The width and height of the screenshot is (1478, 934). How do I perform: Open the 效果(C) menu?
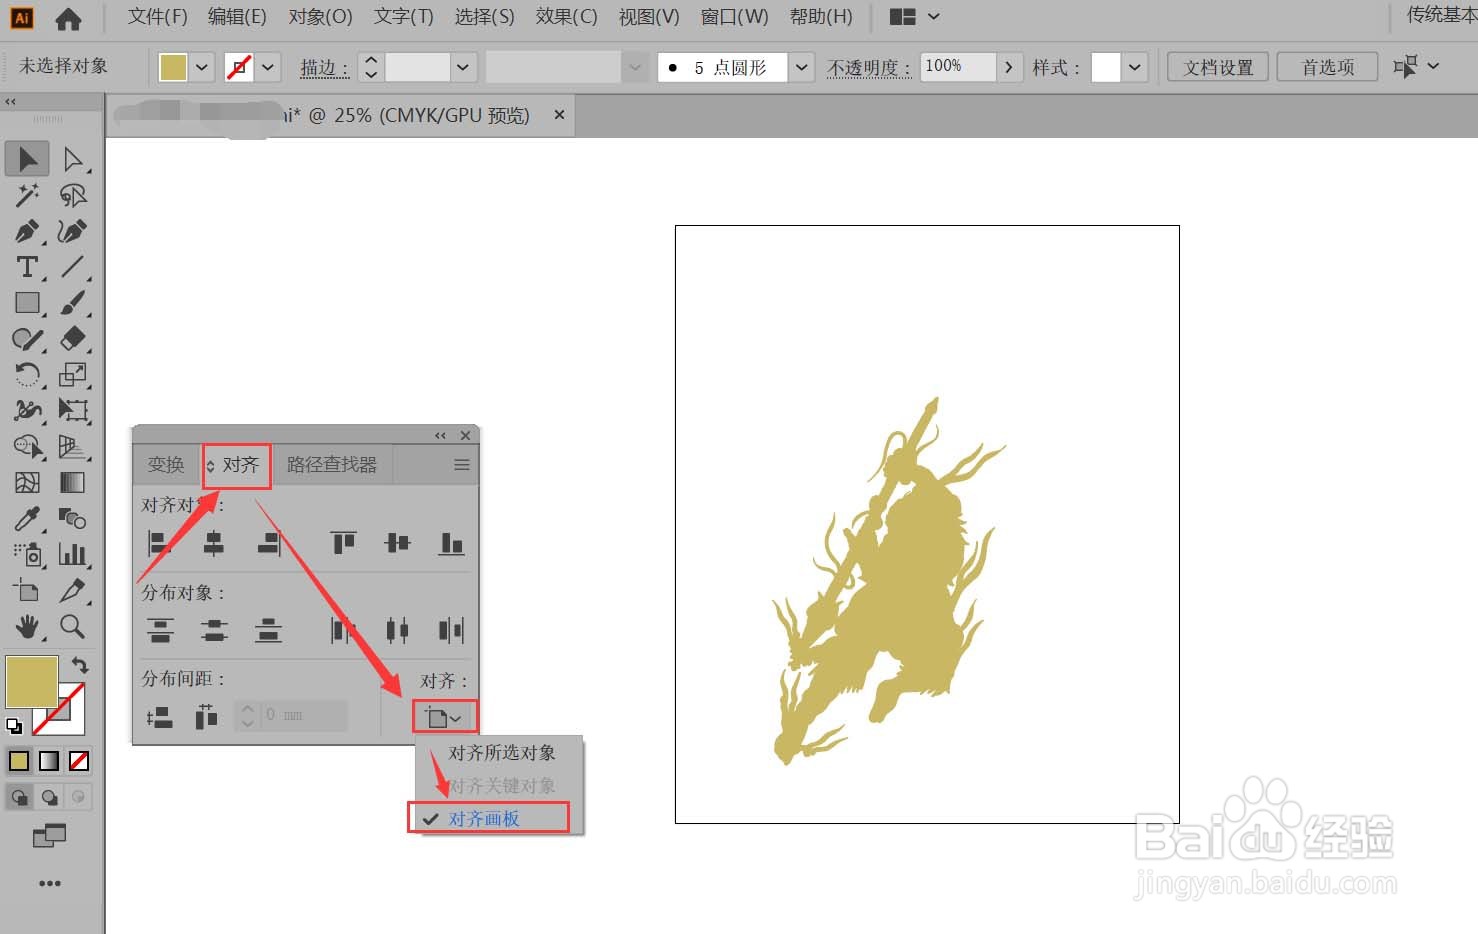[x=566, y=17]
